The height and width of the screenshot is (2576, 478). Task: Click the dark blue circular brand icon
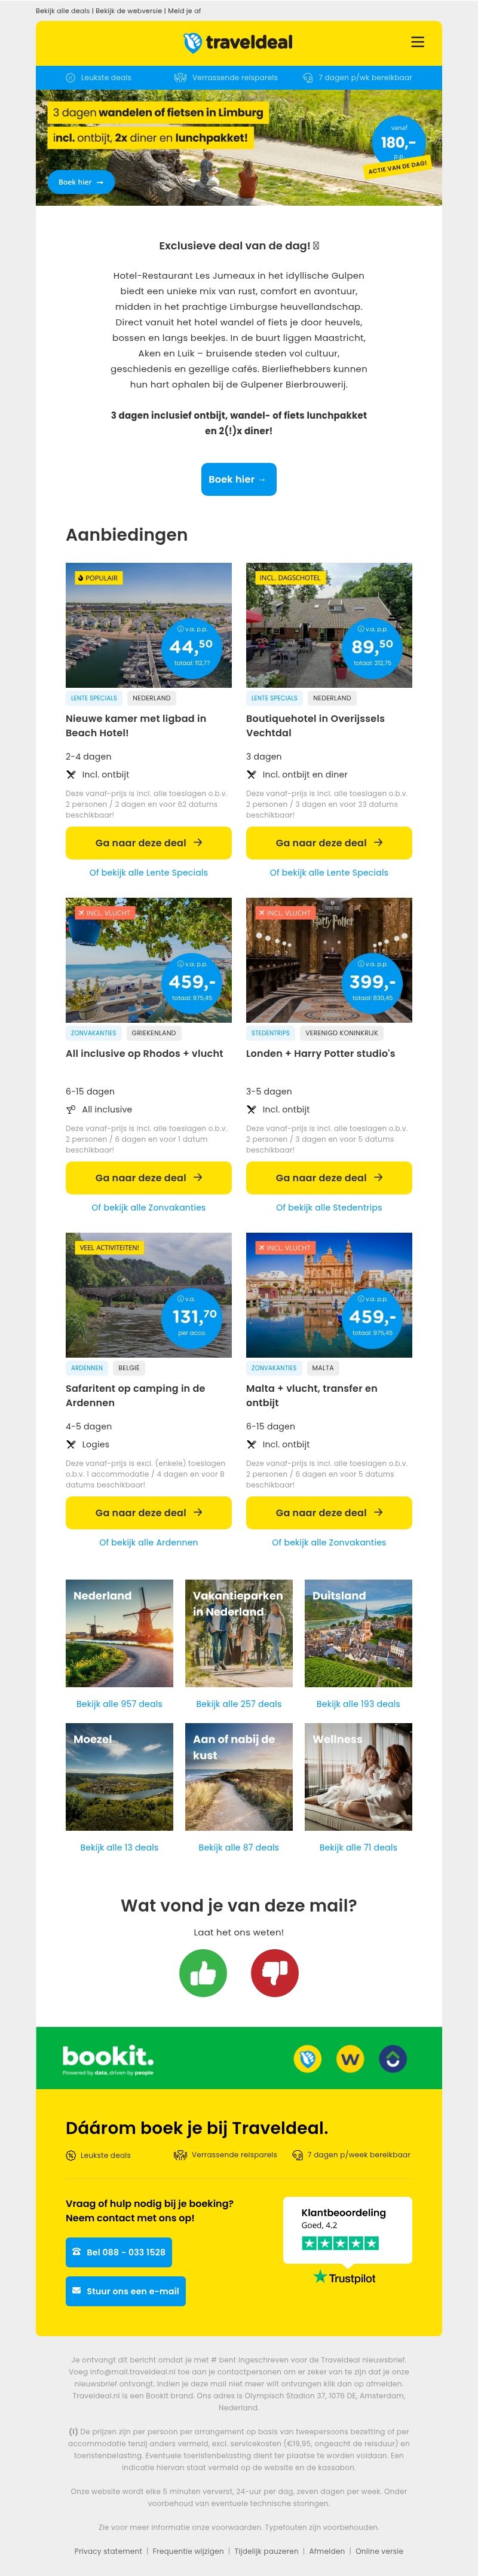click(393, 2058)
